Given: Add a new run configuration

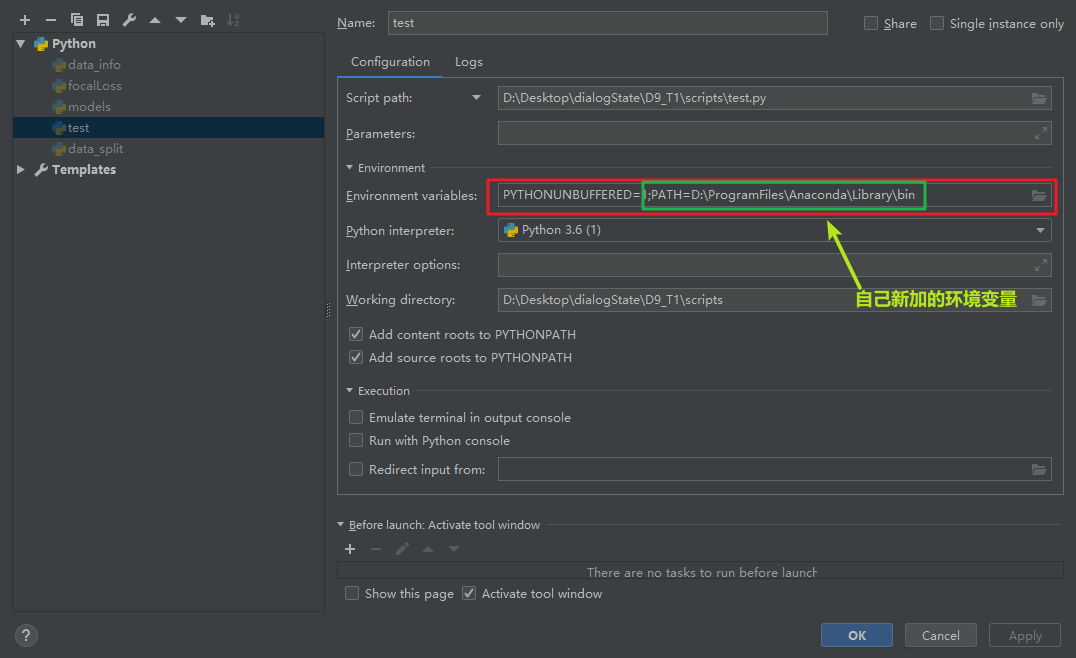Looking at the screenshot, I should tap(25, 21).
